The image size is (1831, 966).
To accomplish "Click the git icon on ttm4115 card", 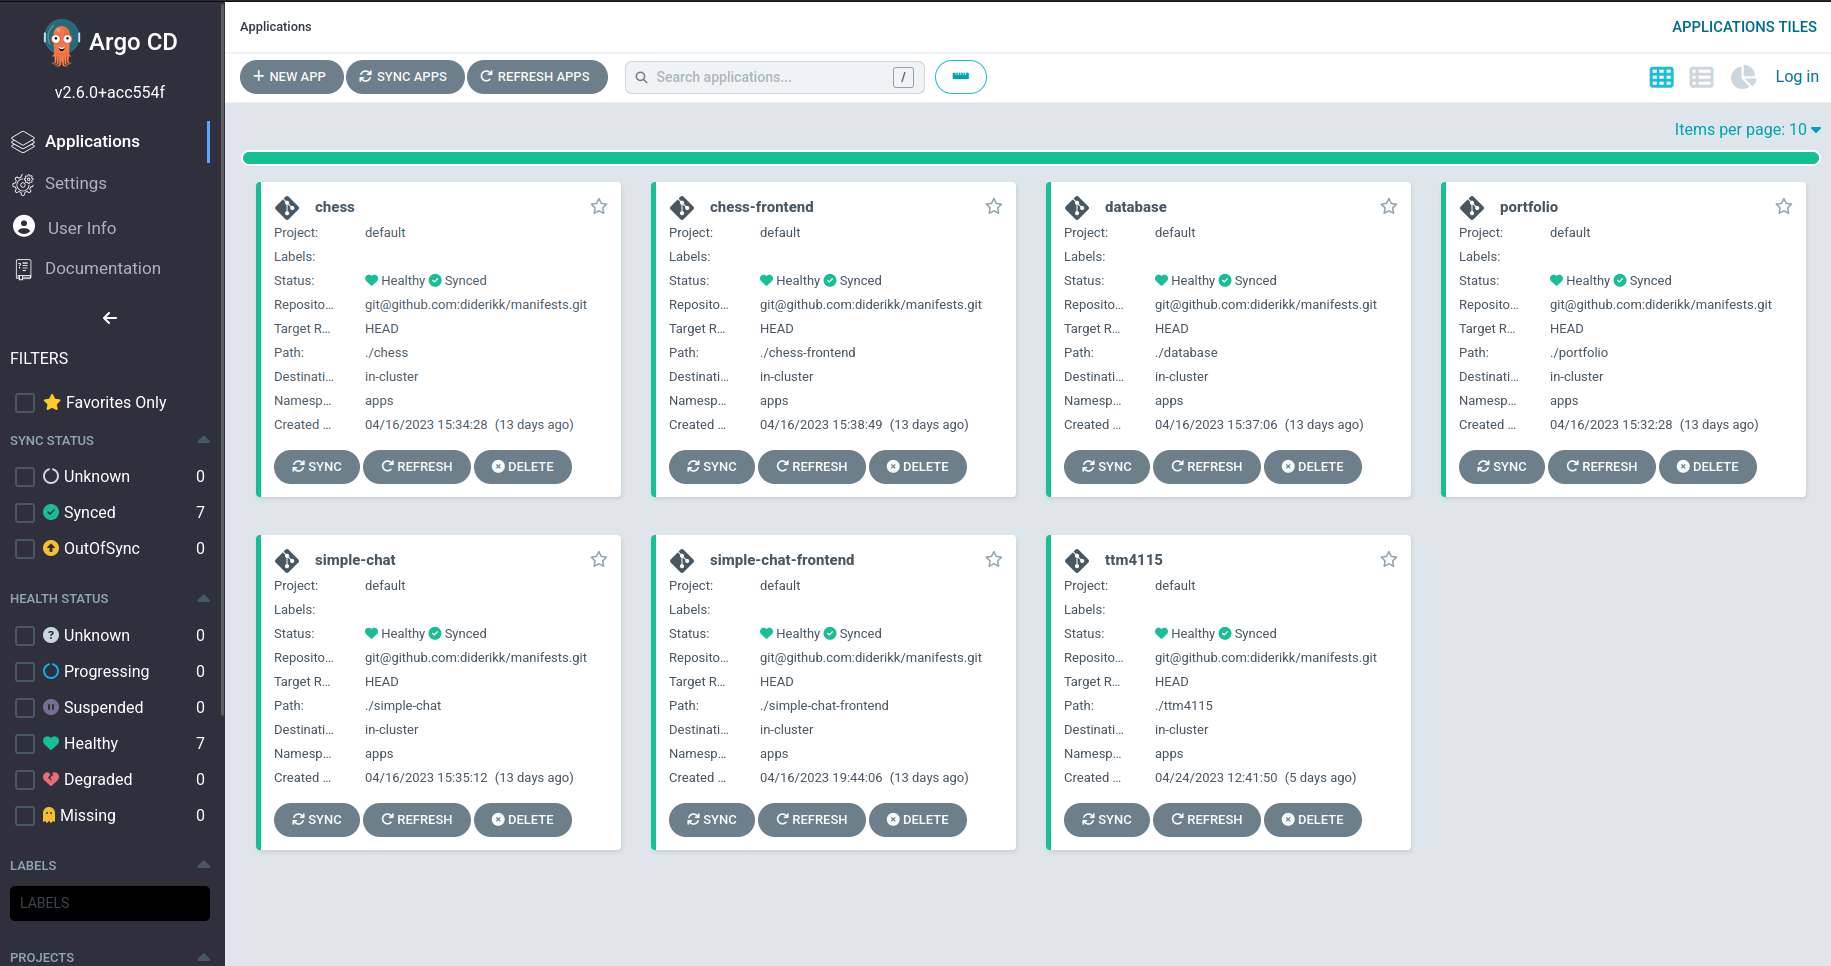I will click(1077, 560).
